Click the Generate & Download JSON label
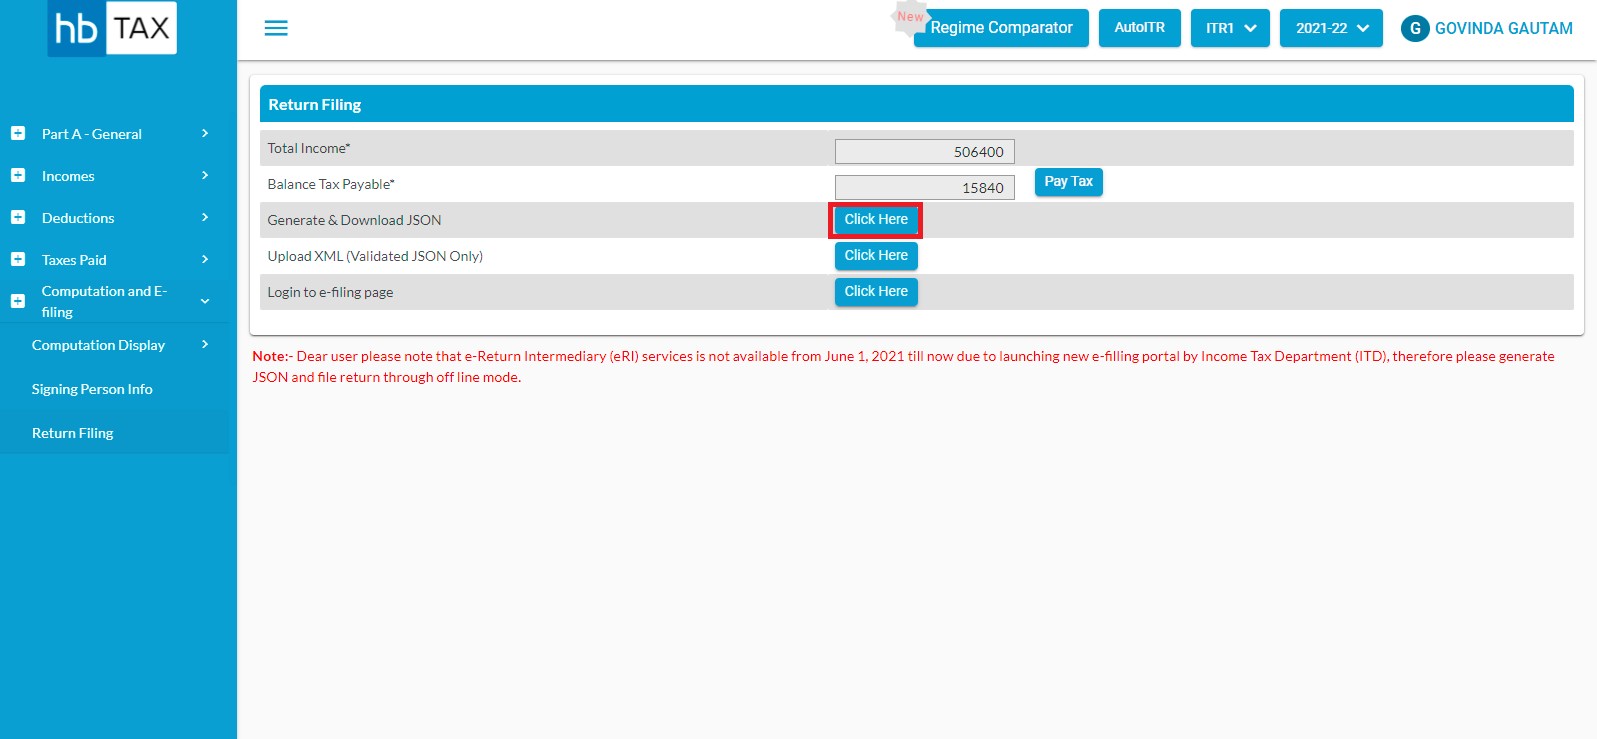1597x739 pixels. click(354, 220)
